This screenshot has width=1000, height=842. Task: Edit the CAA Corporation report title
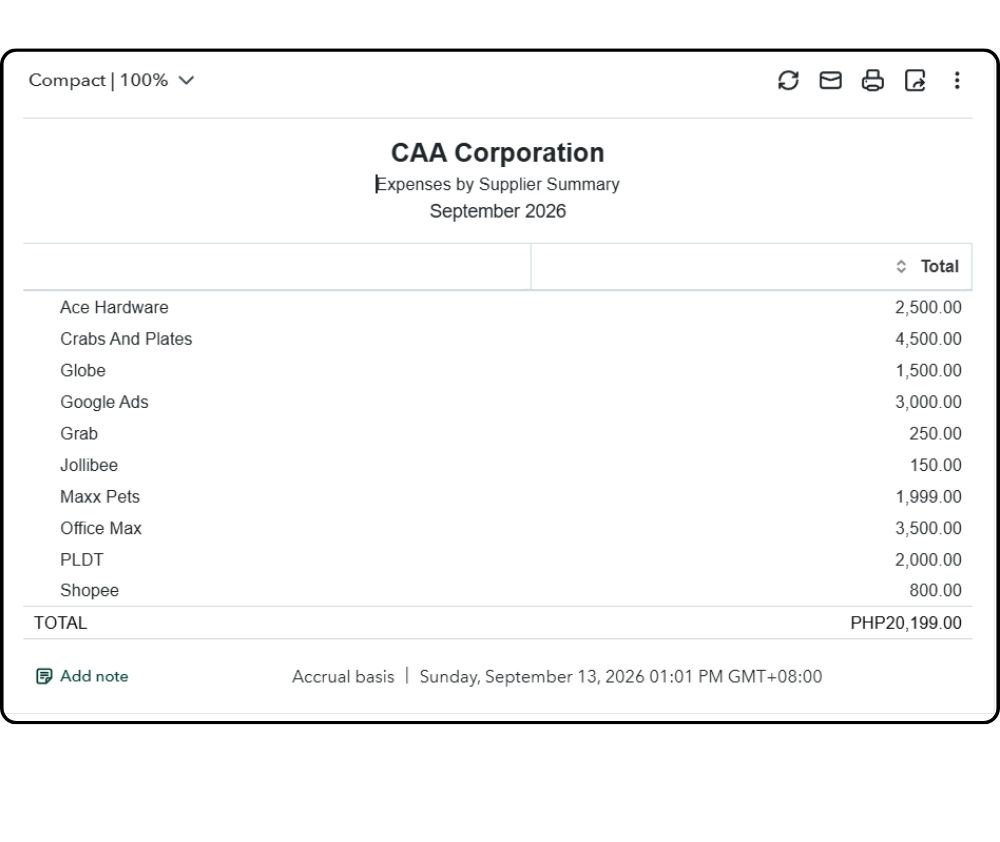tap(497, 153)
